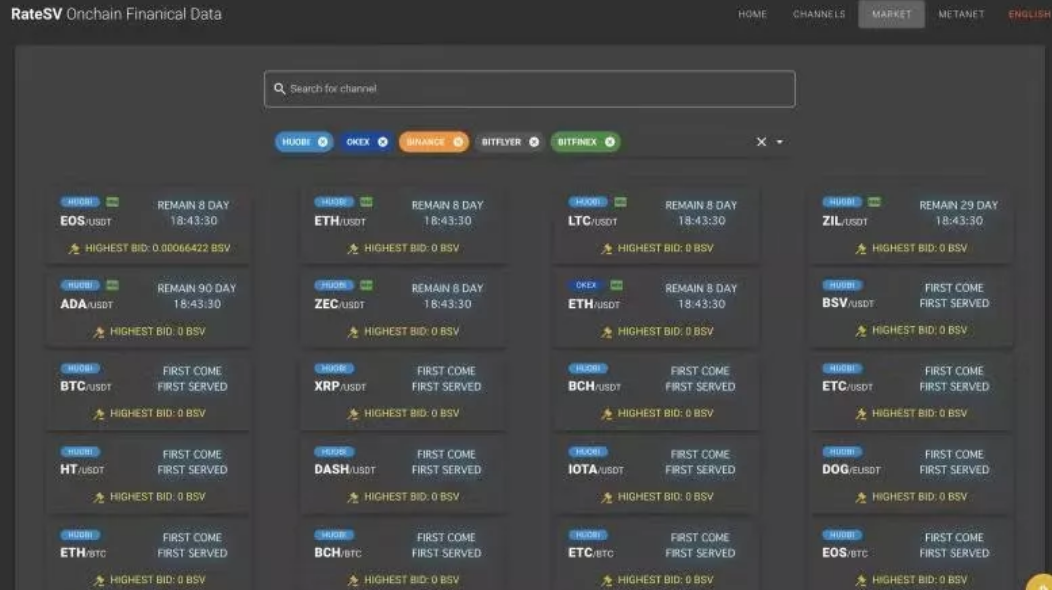Open the ADA/USDT channel card
The image size is (1052, 590).
148,309
